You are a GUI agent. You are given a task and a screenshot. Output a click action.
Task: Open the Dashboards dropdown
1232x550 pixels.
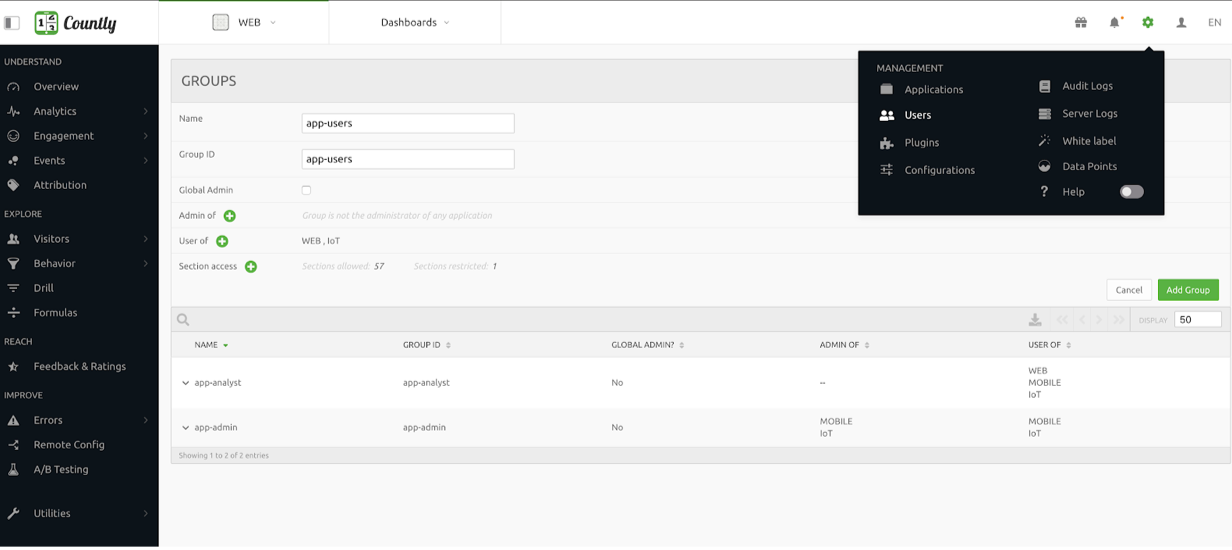coord(415,22)
